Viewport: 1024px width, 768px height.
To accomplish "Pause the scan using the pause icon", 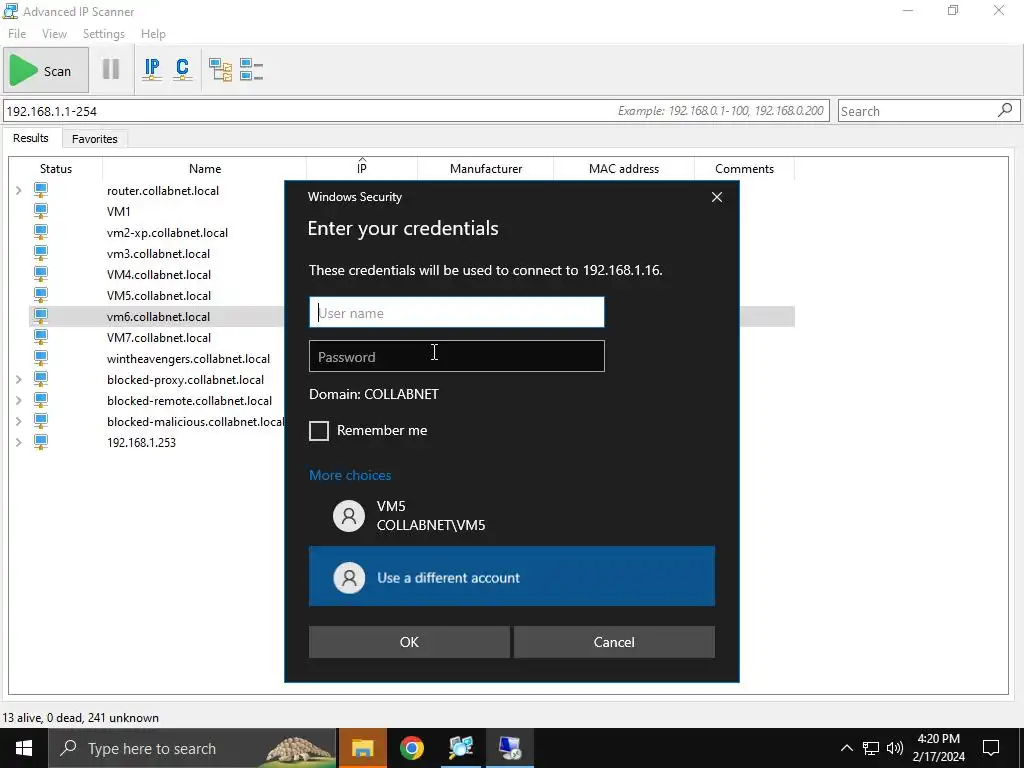I will (x=111, y=69).
